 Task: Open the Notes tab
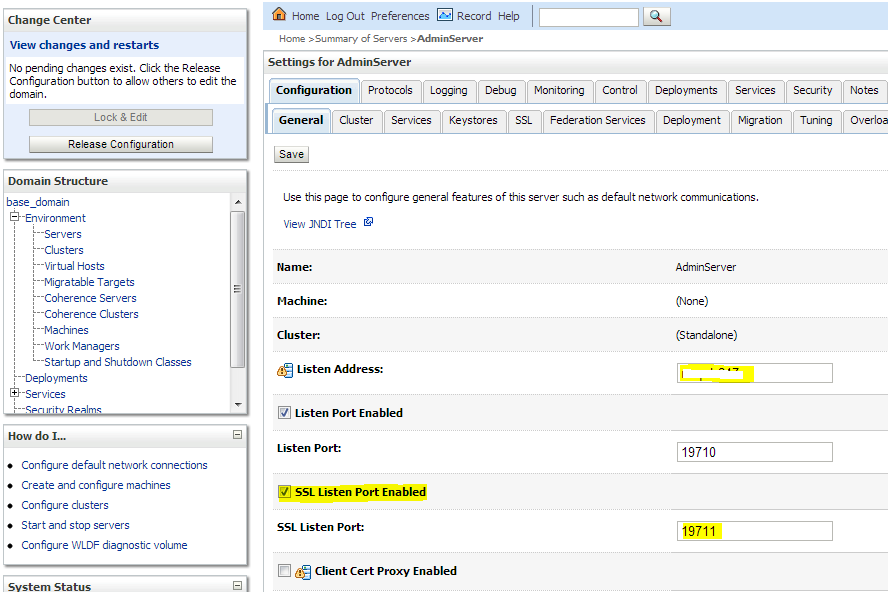click(x=864, y=90)
